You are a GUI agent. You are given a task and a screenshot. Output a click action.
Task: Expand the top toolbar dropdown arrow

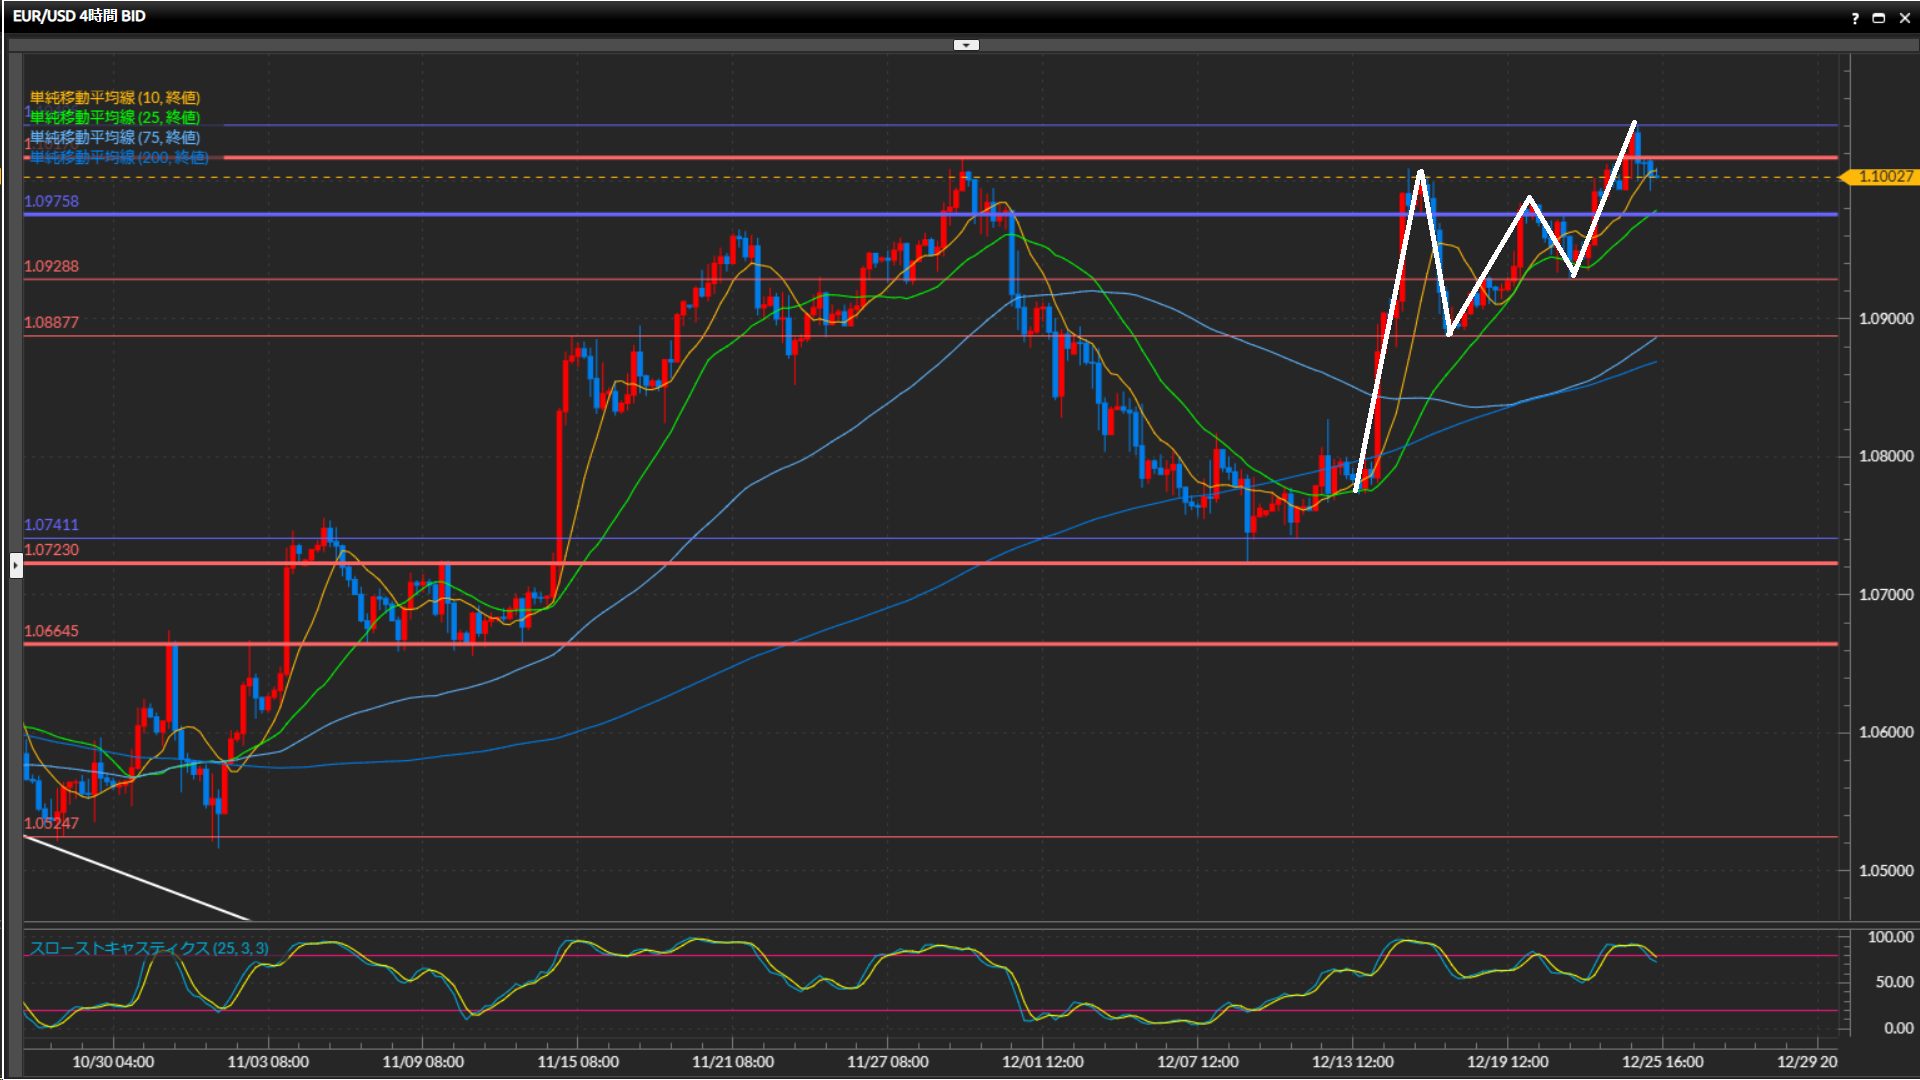[x=966, y=45]
